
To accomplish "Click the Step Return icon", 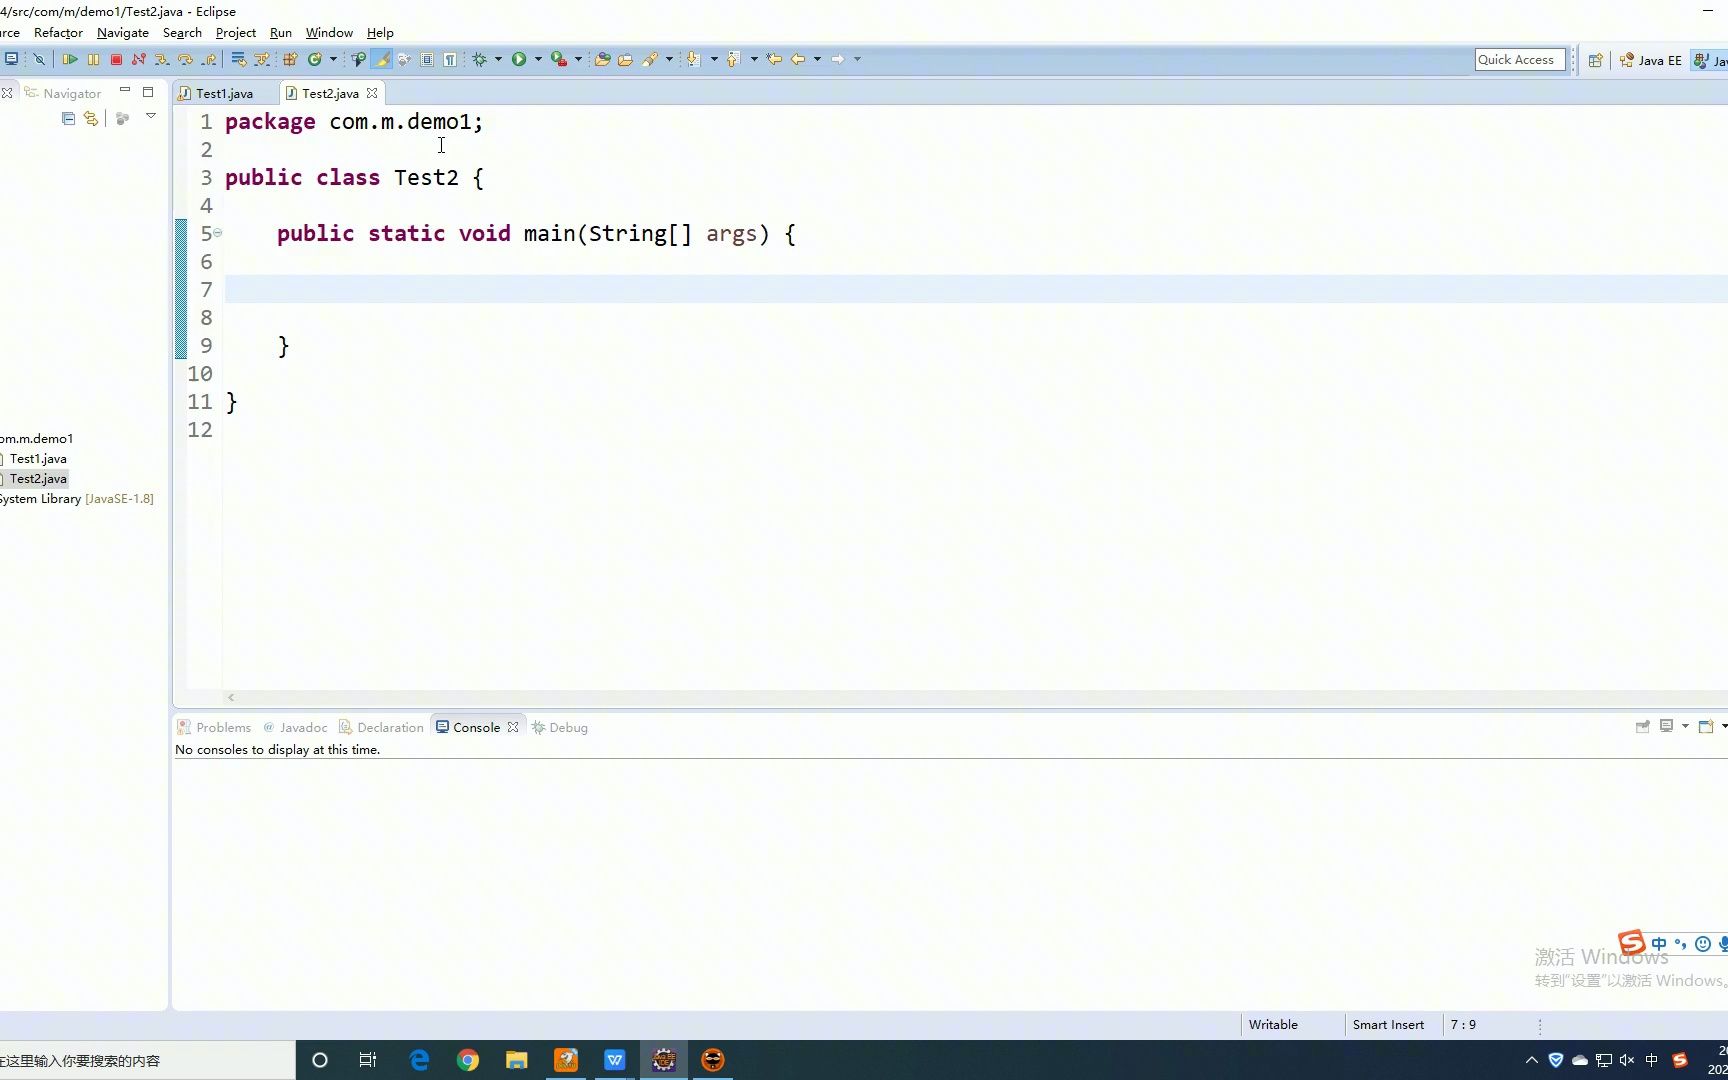I will point(209,60).
